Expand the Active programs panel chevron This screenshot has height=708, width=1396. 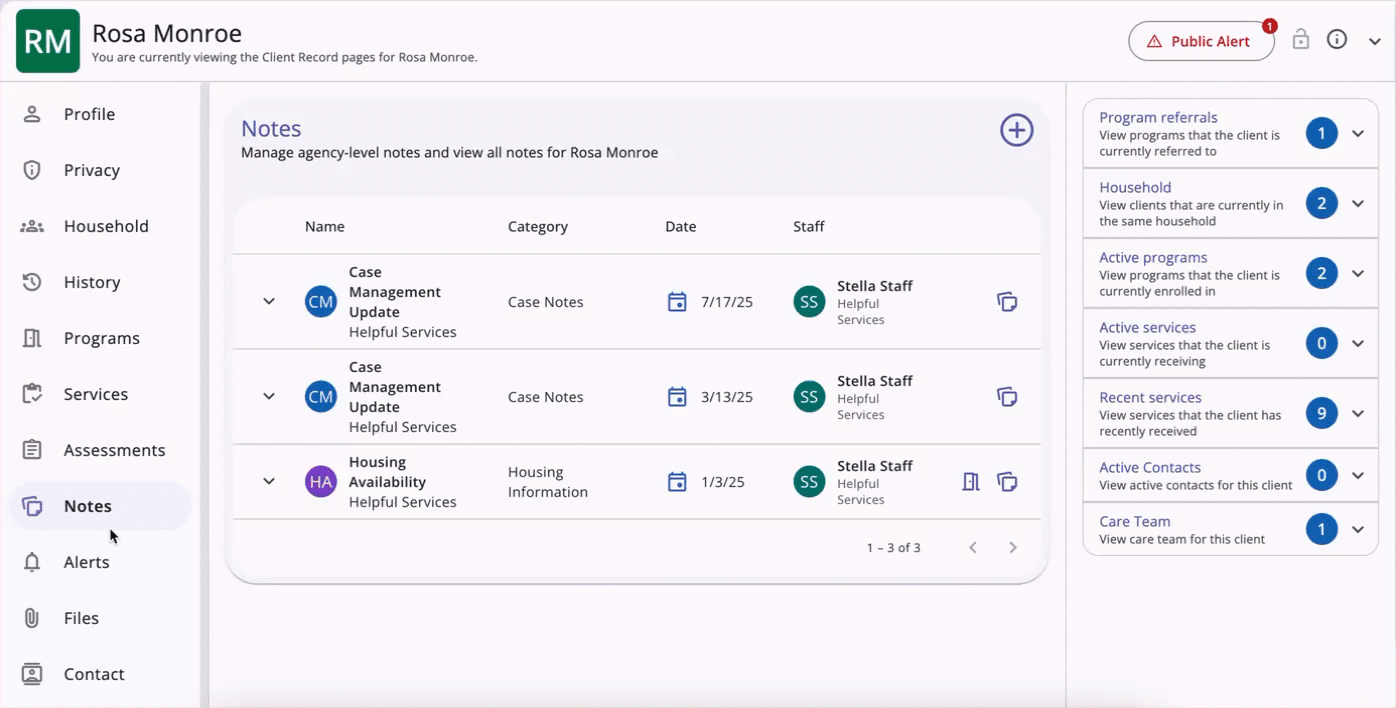click(x=1358, y=273)
